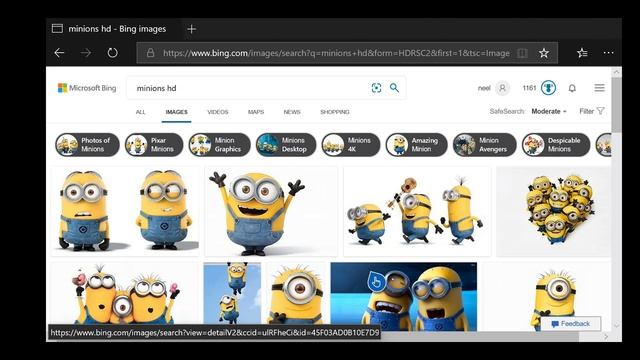This screenshot has height=360, width=640.
Task: Open thumbnail of two laughing minions
Action: (404, 296)
